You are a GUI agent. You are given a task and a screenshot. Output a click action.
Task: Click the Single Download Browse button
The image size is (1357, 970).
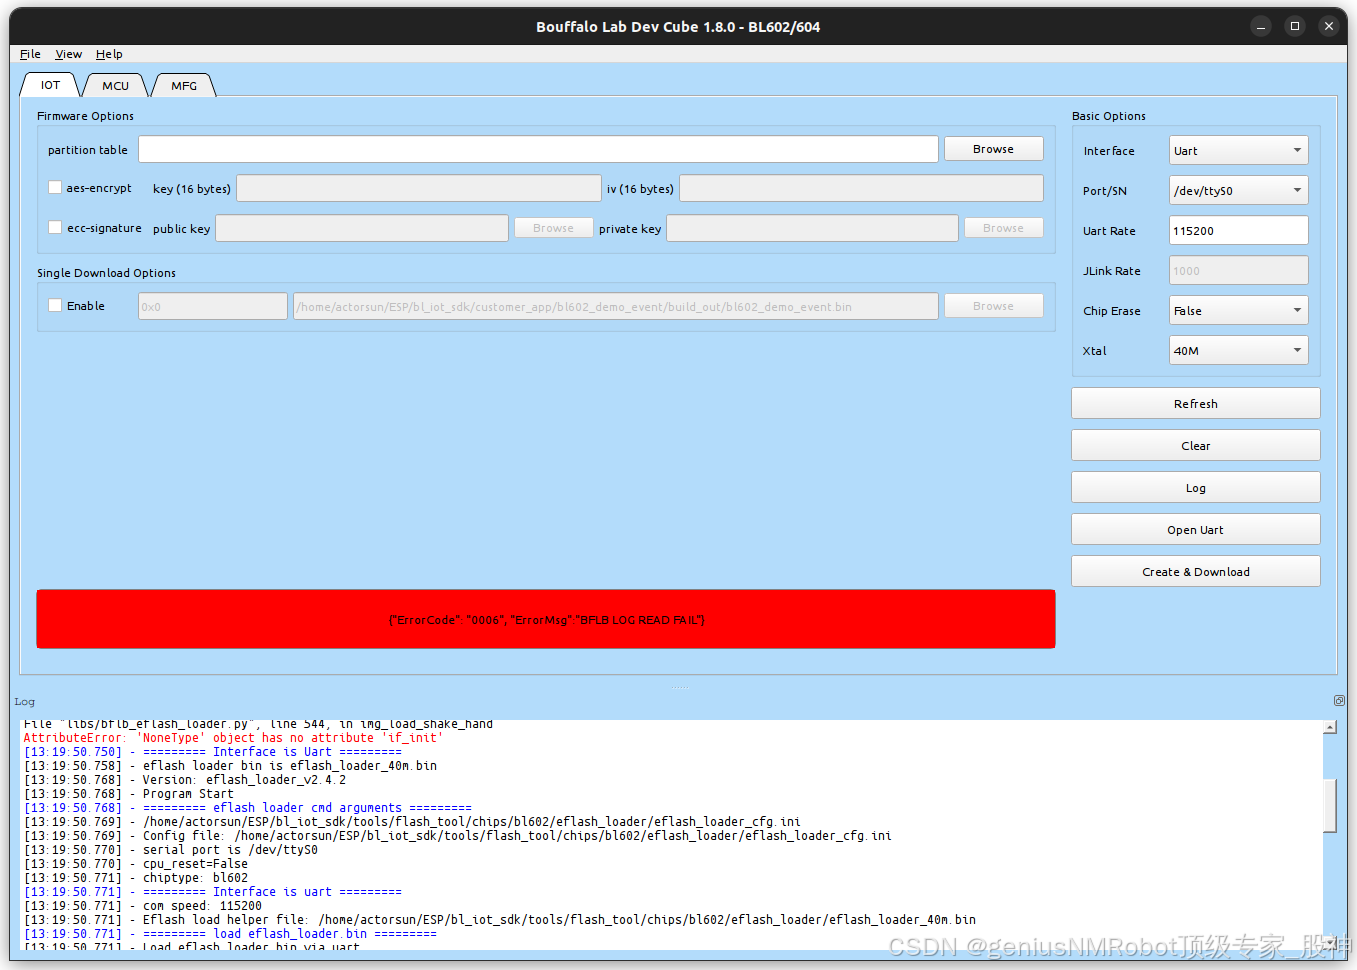[x=993, y=306]
